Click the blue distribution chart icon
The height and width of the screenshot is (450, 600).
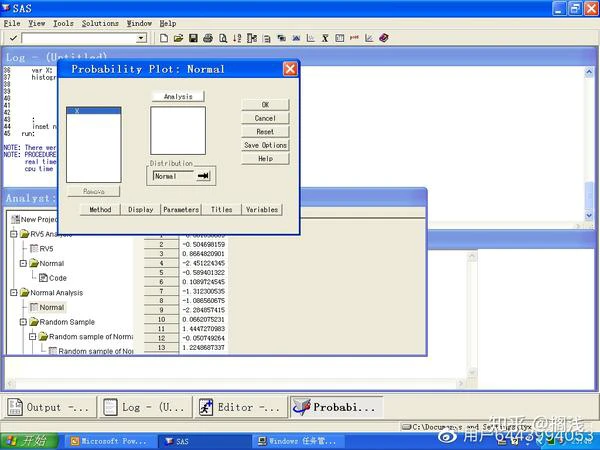pyautogui.click(x=296, y=38)
